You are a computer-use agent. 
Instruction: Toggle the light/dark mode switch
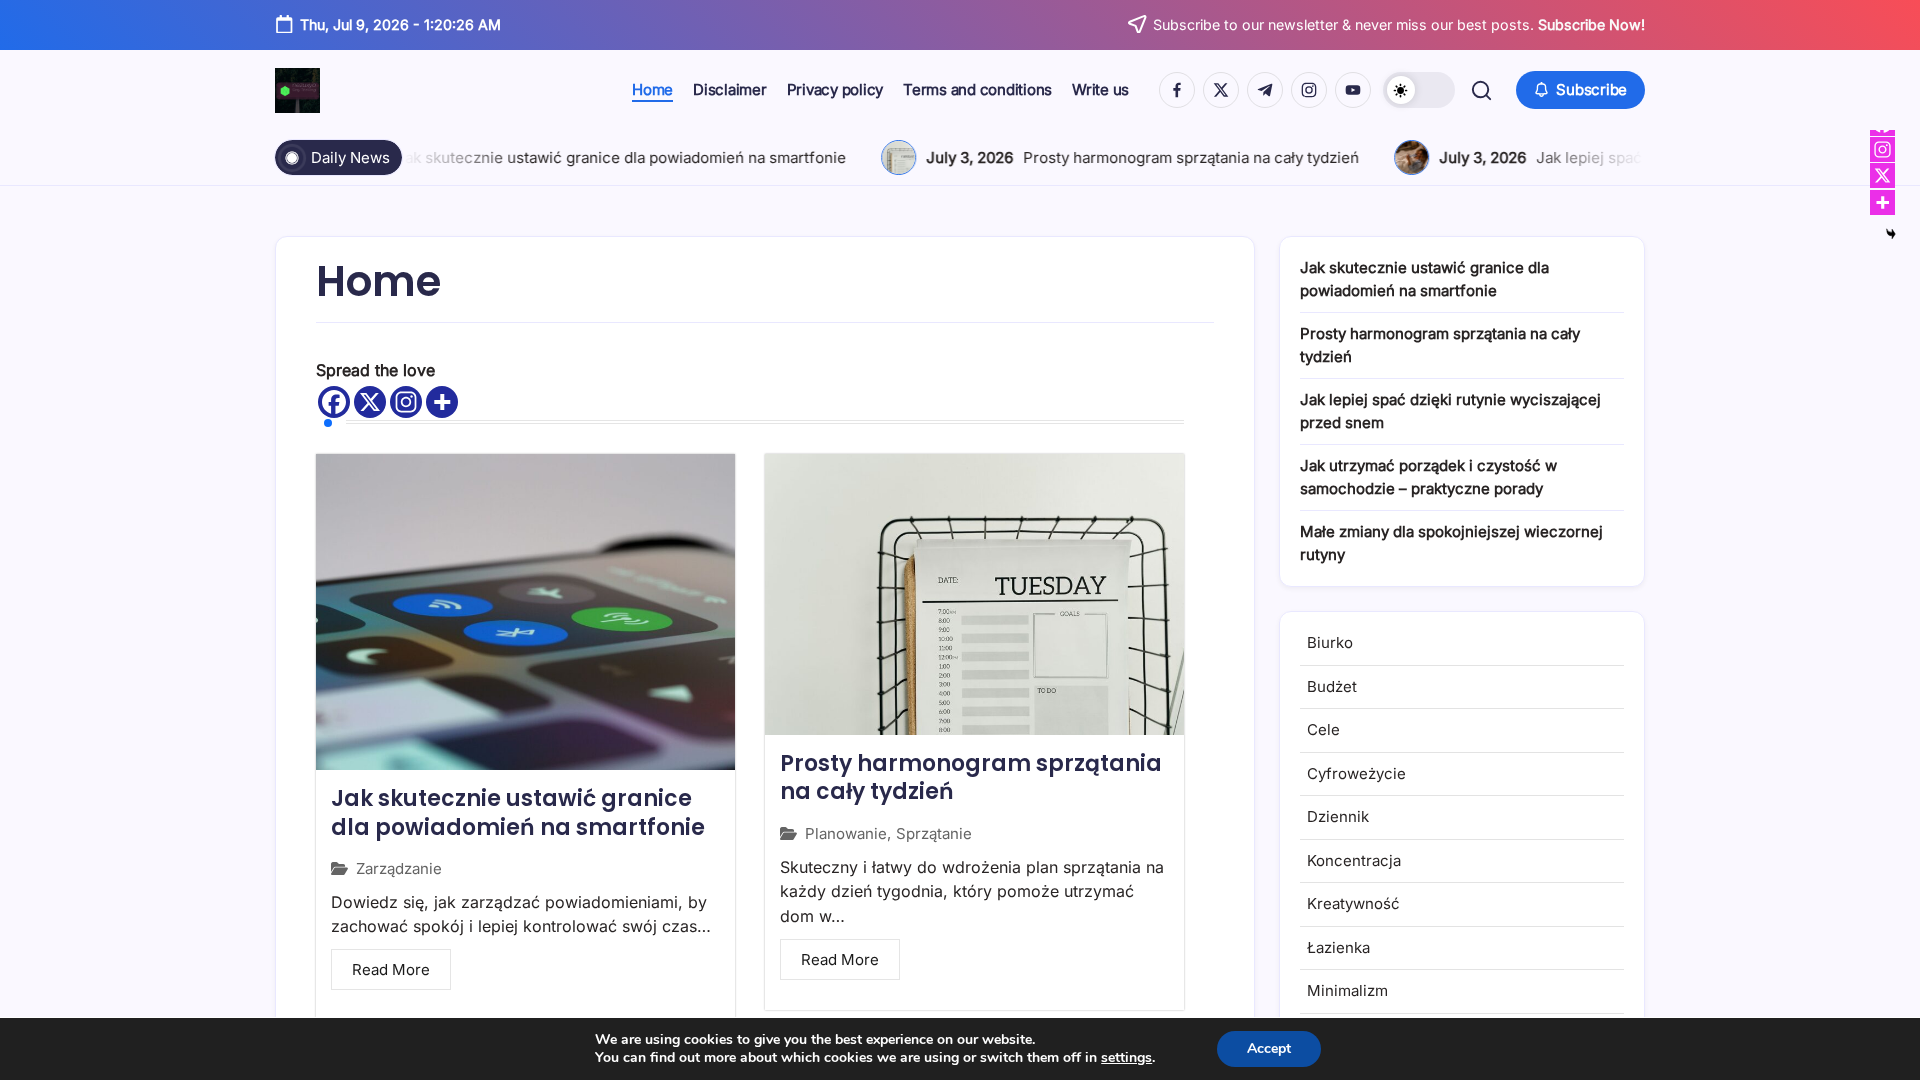[x=1418, y=90]
